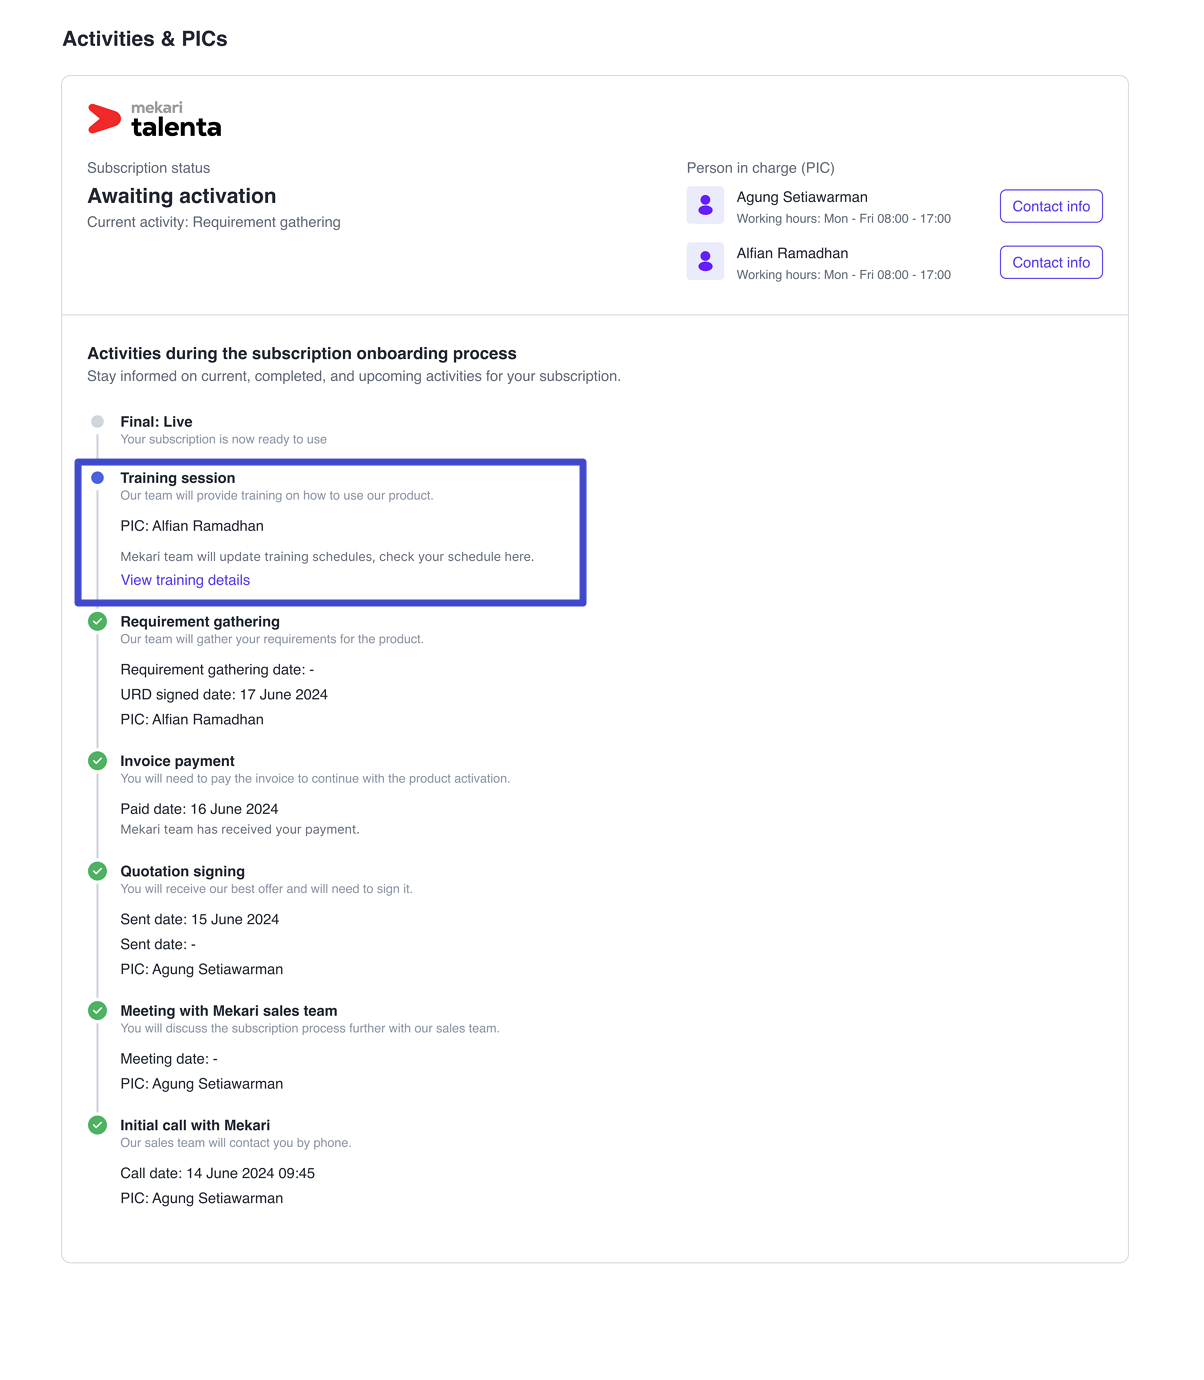
Task: Select the Training session heading
Action: tap(178, 478)
